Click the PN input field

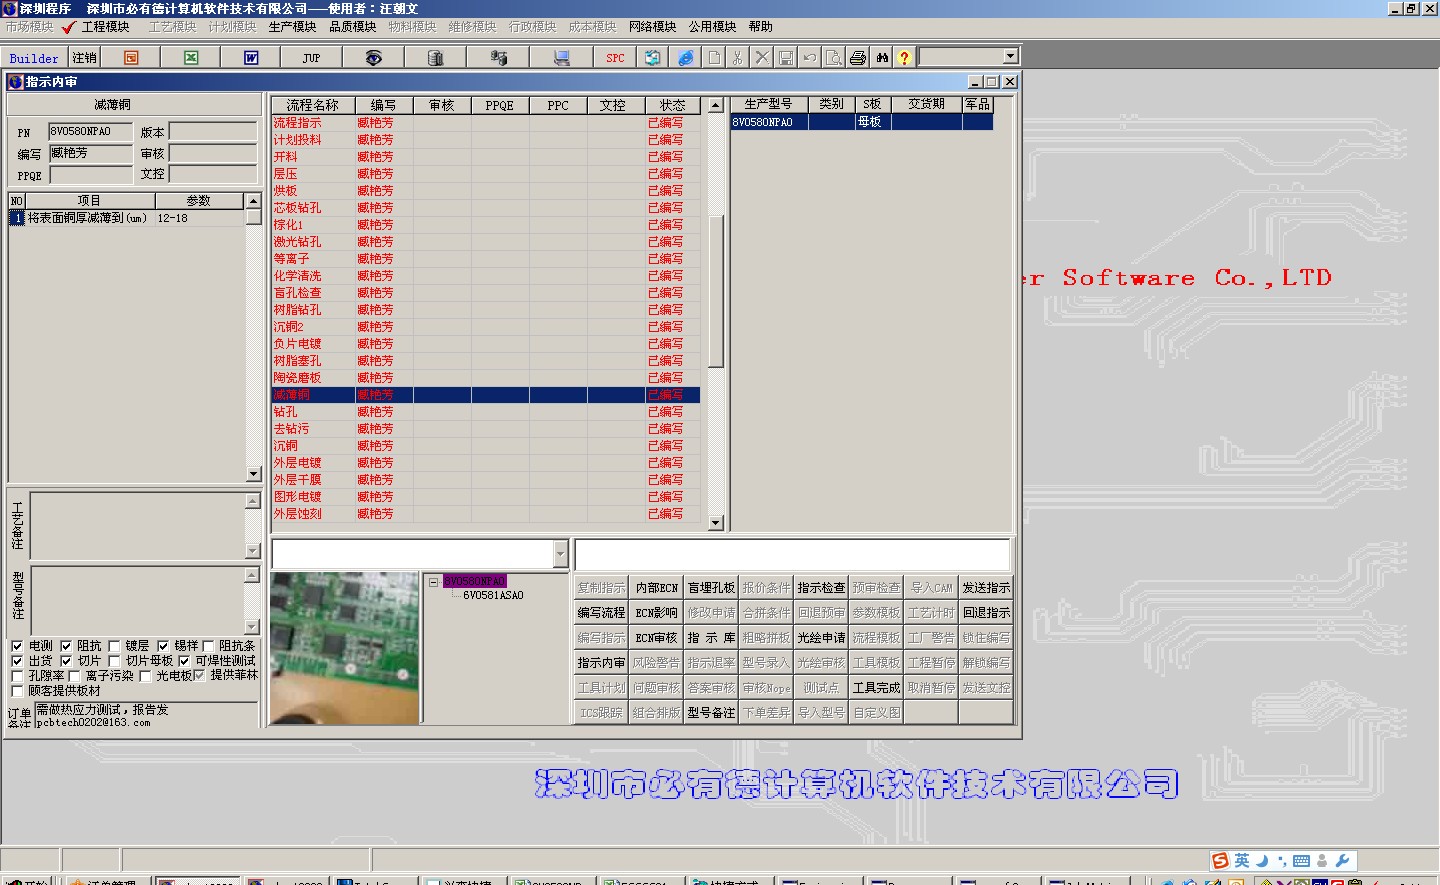click(91, 131)
